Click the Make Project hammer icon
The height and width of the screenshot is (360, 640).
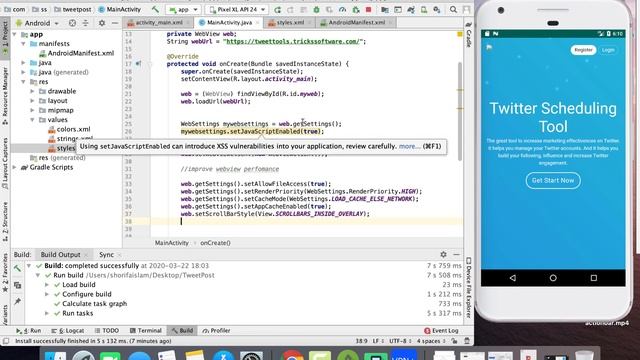click(155, 9)
